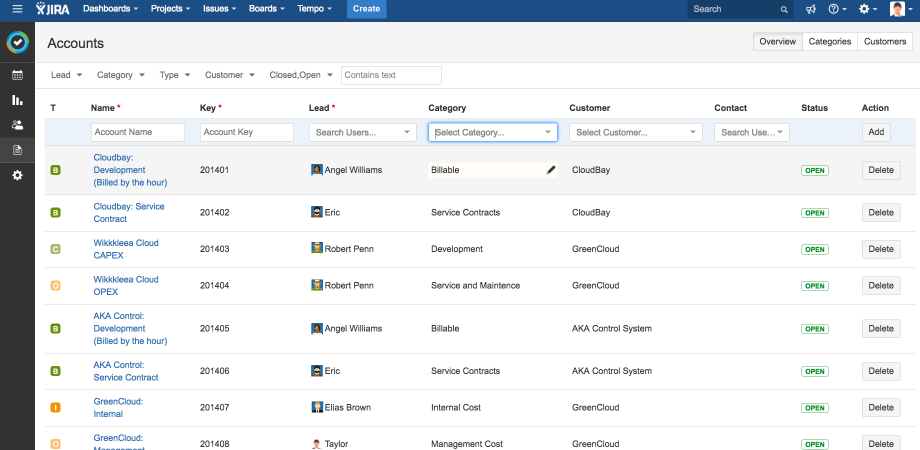Delete the Wikkkleea Cloud CAPEX account
Viewport: 920px width, 450px height.
[x=881, y=249]
